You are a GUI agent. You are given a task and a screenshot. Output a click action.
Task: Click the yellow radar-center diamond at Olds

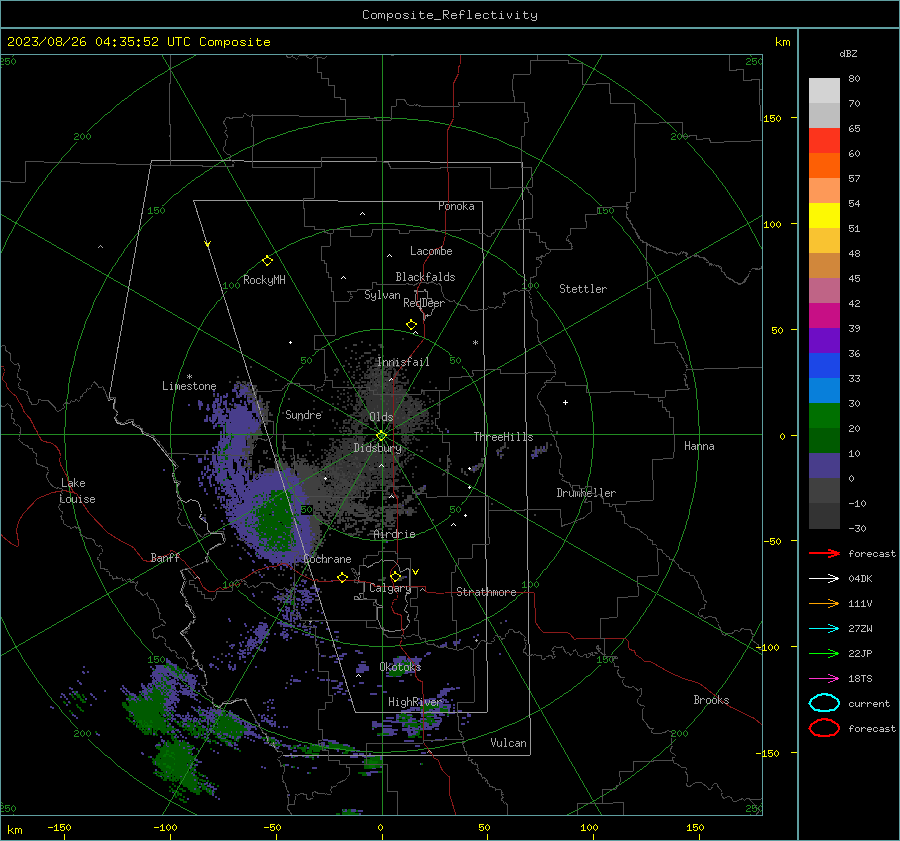point(381,436)
